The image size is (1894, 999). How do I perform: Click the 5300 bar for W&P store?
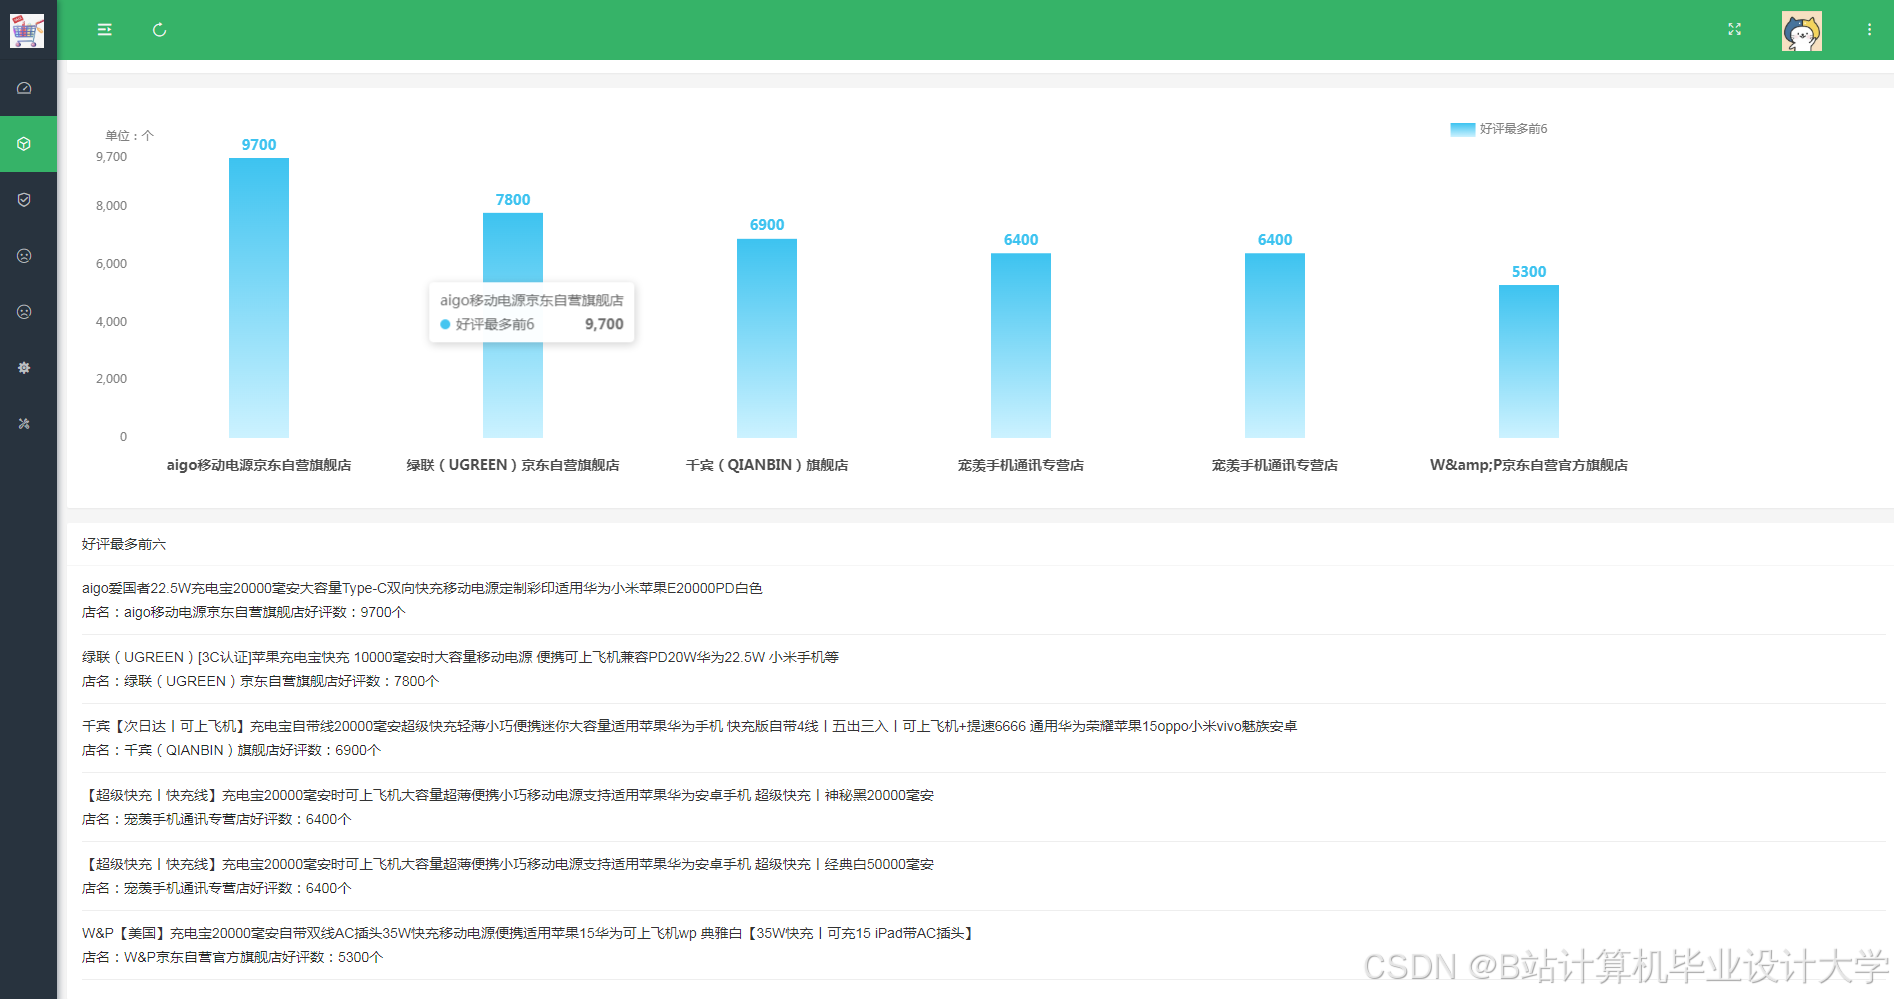pos(1529,361)
